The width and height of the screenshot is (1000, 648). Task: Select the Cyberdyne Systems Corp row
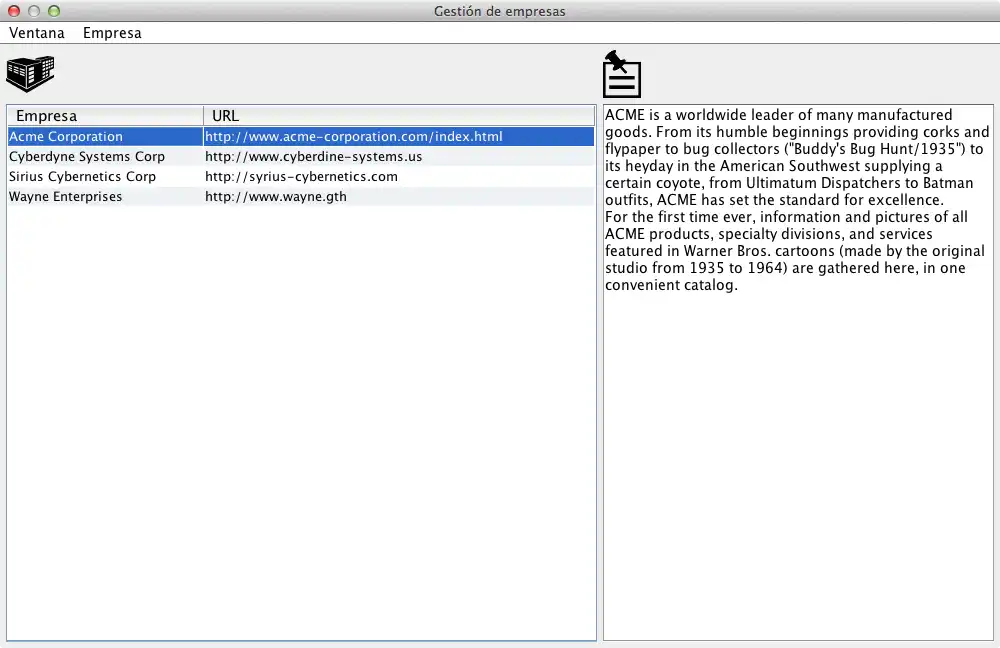[x=301, y=156]
